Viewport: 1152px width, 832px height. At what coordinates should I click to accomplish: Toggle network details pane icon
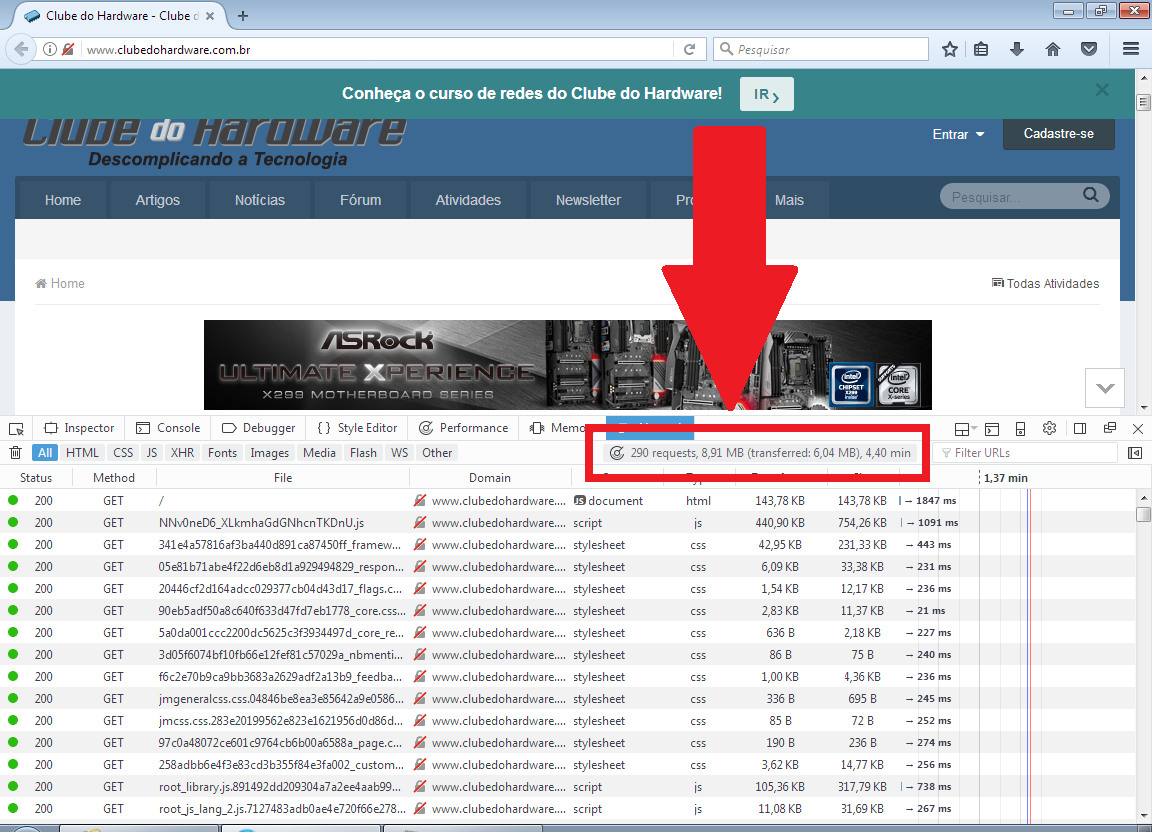tap(1135, 453)
